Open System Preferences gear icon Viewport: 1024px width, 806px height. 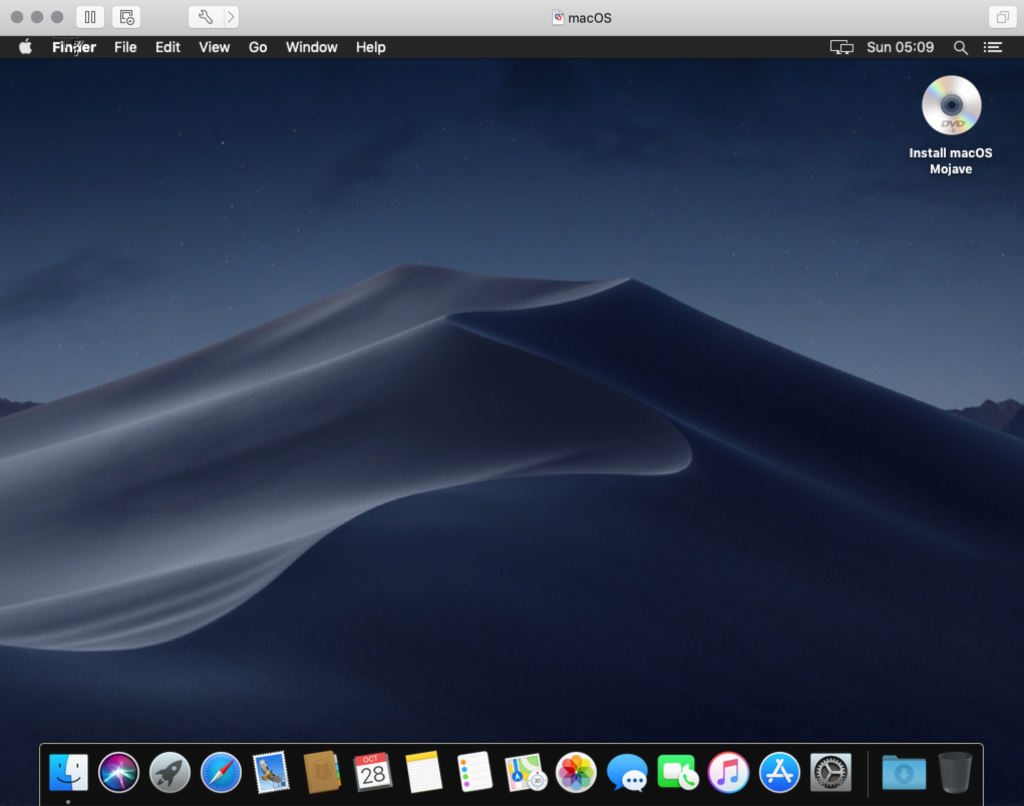coord(830,772)
